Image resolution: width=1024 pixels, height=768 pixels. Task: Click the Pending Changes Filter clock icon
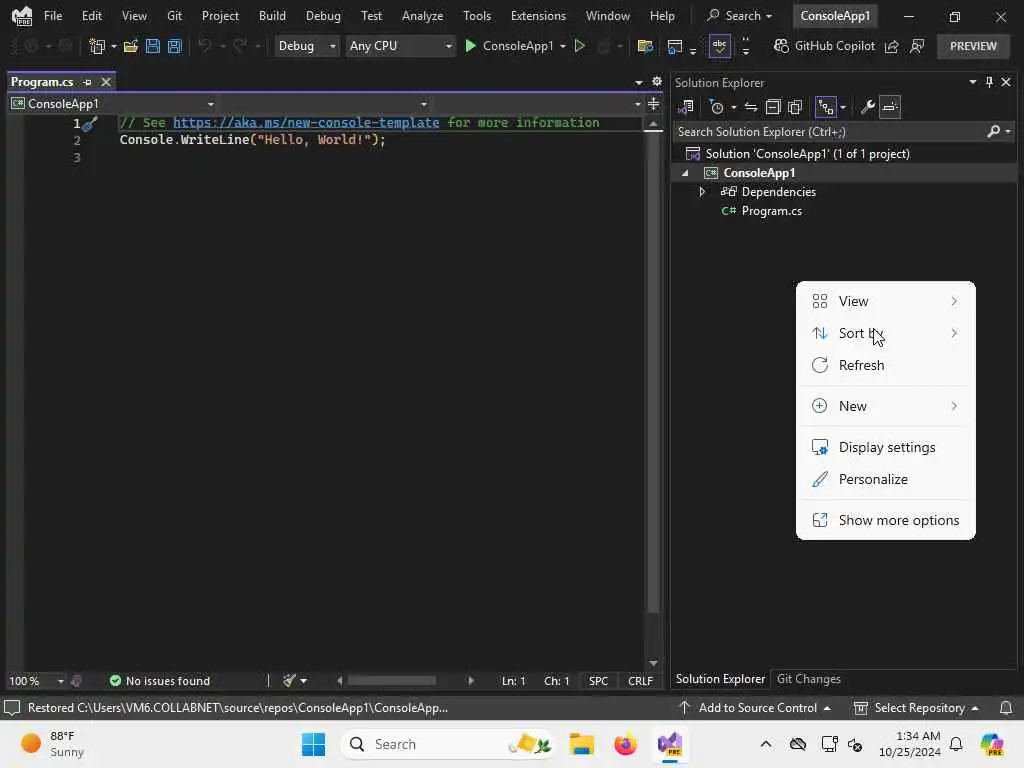[716, 107]
